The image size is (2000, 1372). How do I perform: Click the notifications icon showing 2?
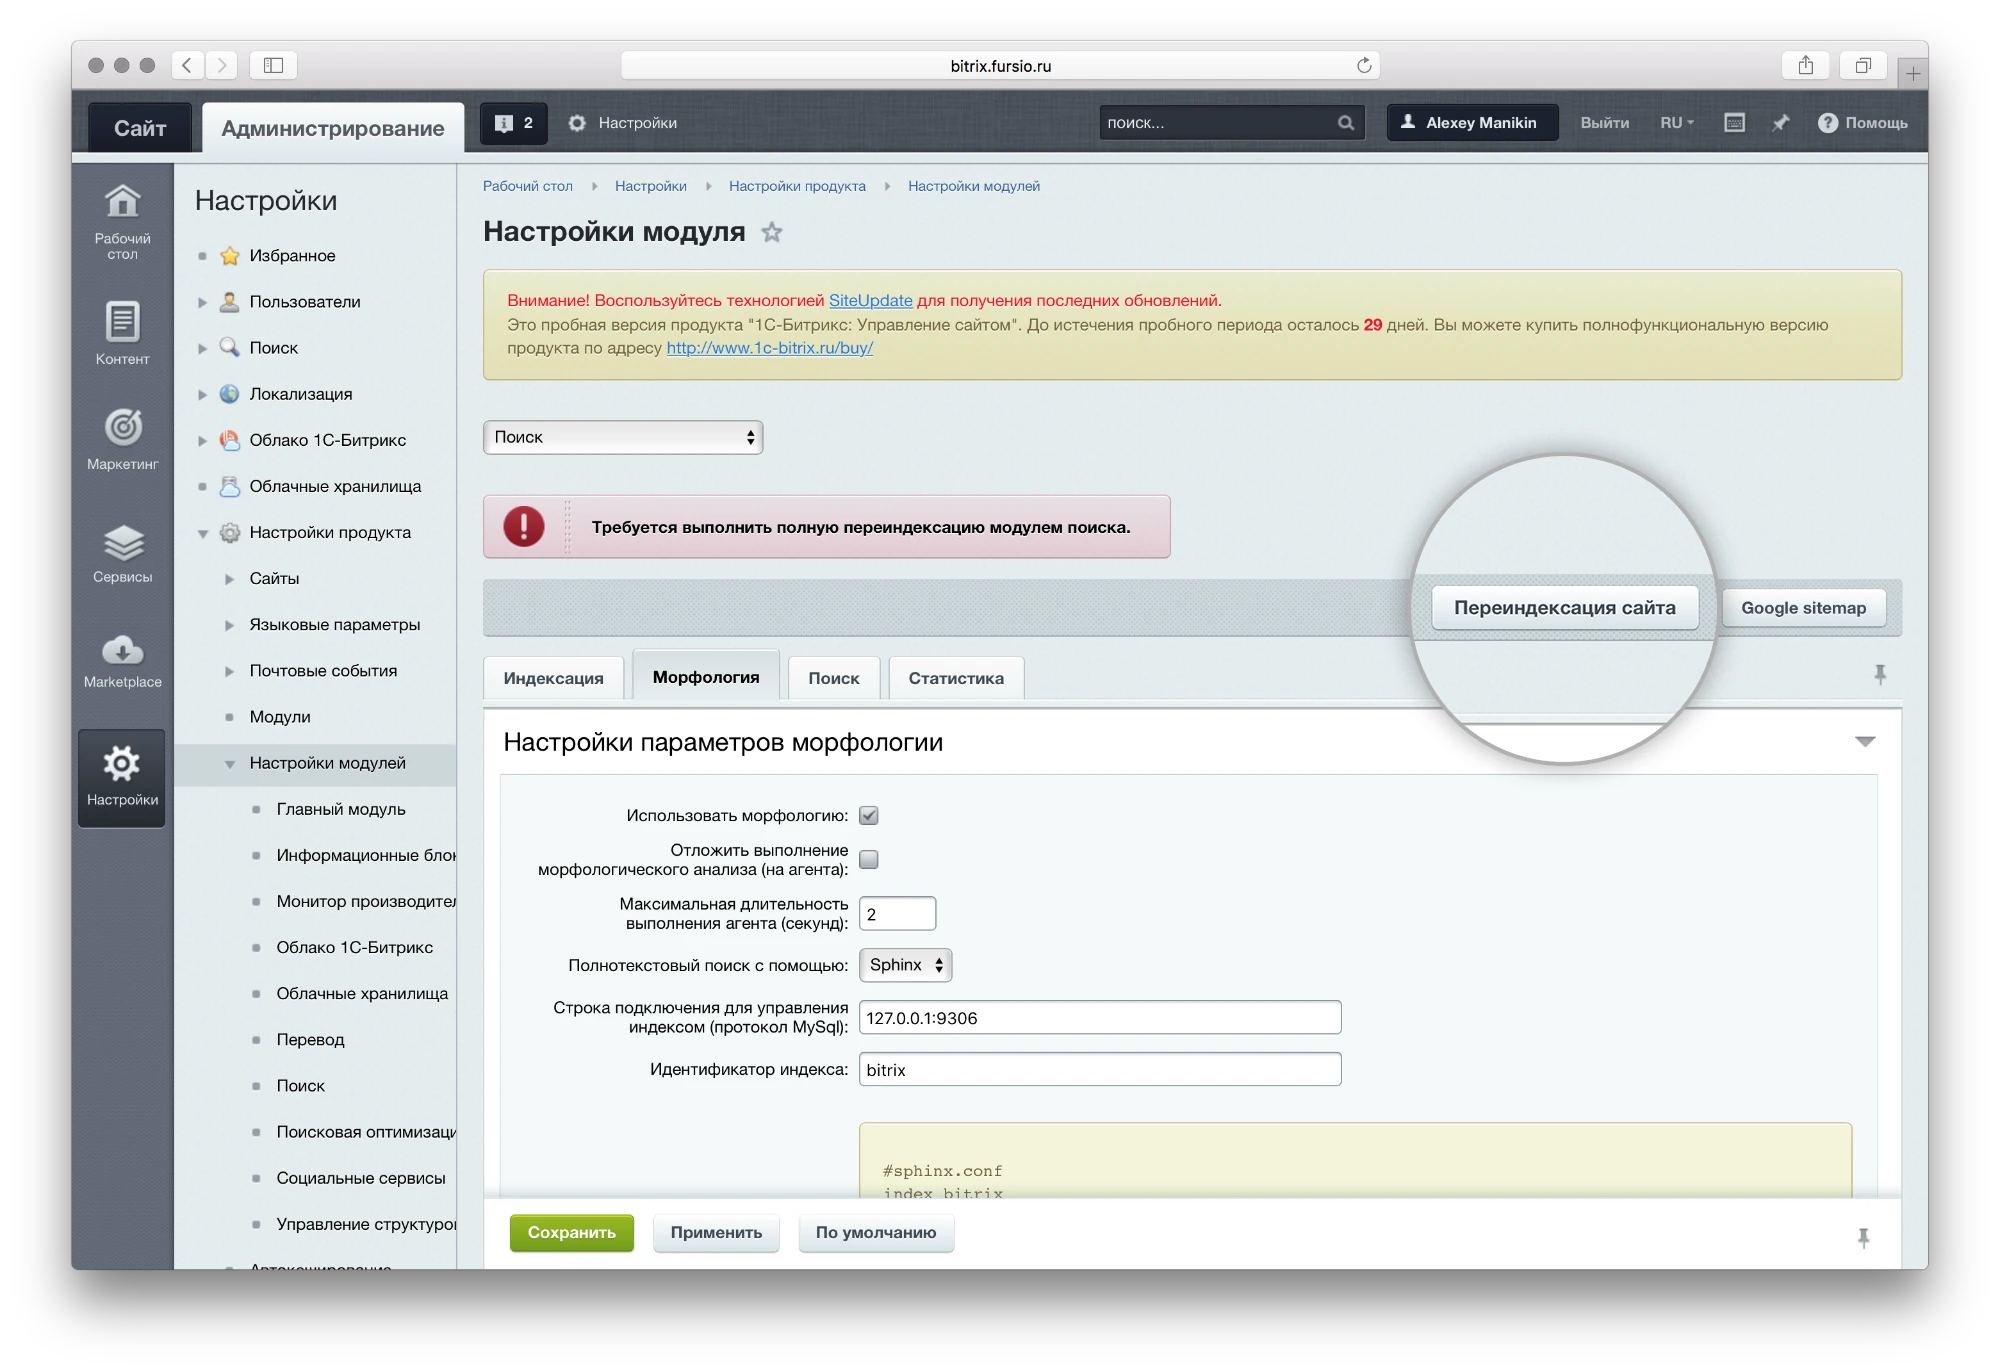coord(513,123)
